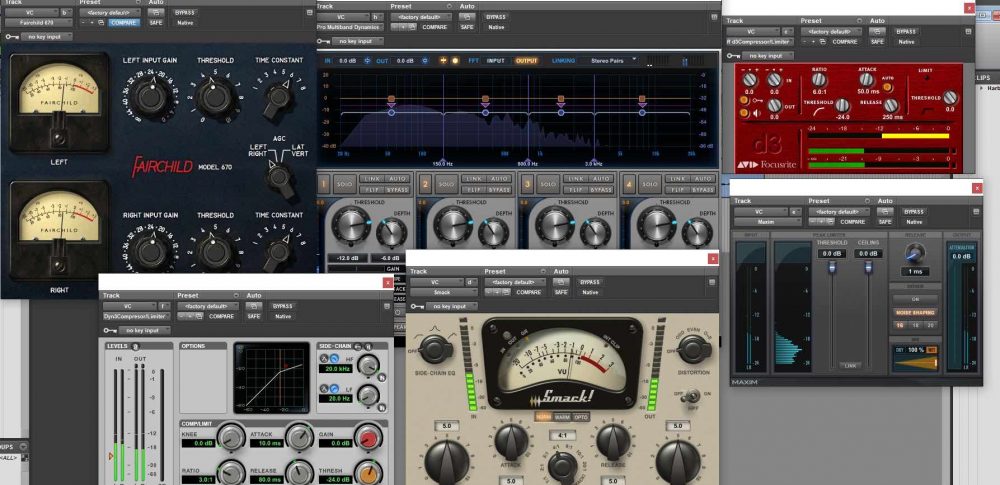
Task: Click Smack! Distortion selector knob
Action: [x=694, y=348]
